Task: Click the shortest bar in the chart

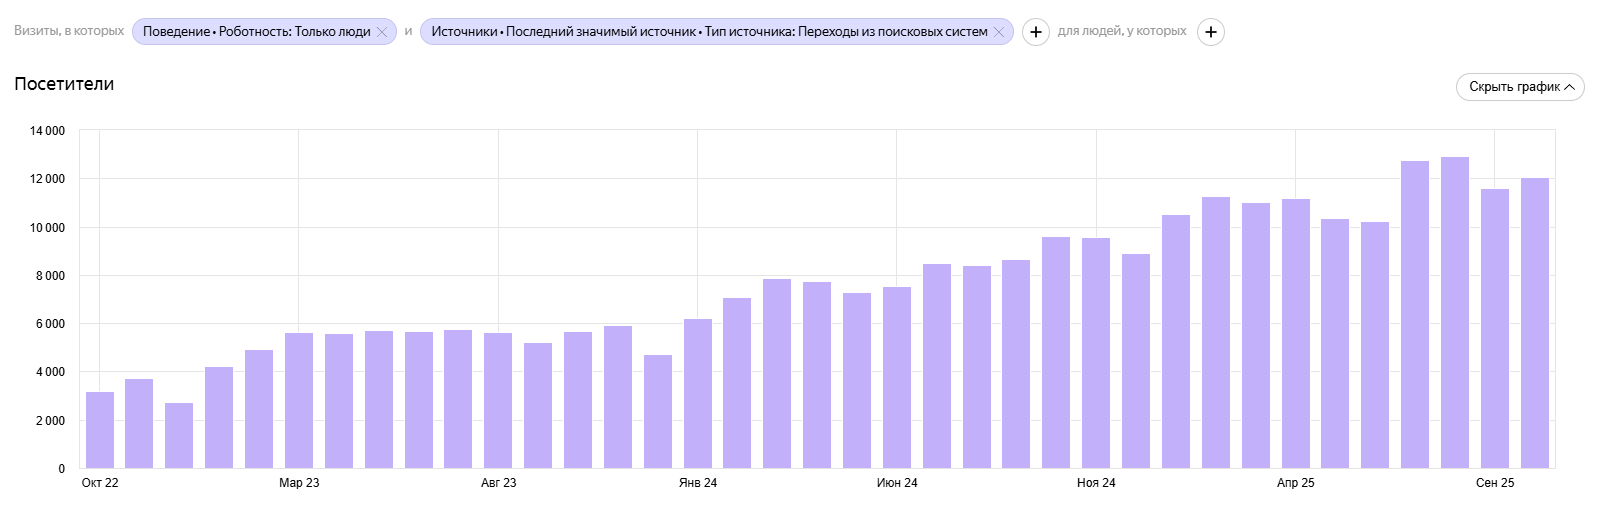Action: (x=179, y=435)
